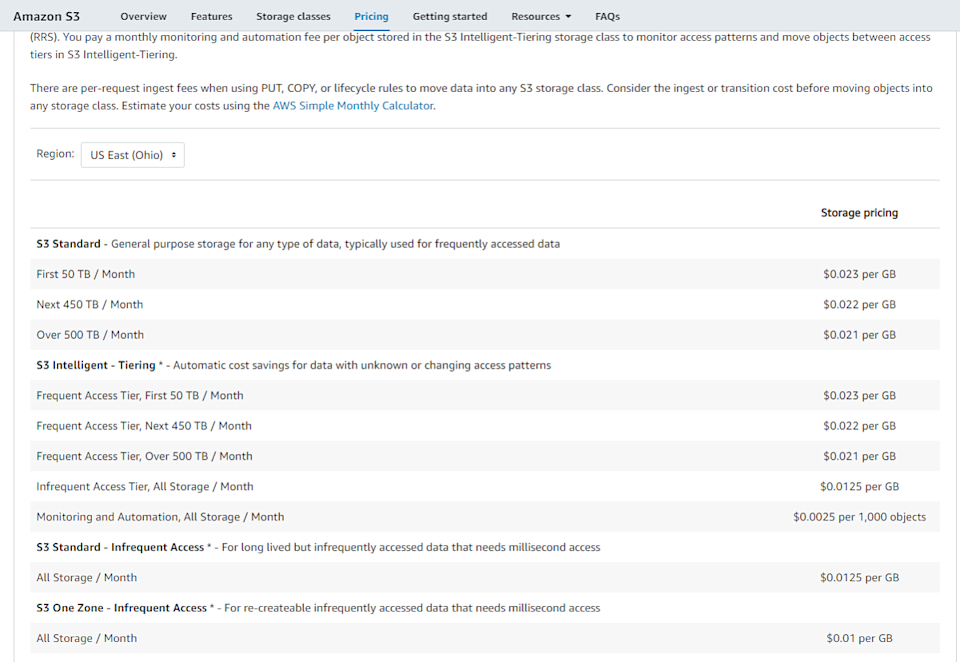Go to the Features tab
The height and width of the screenshot is (662, 960).
[211, 17]
